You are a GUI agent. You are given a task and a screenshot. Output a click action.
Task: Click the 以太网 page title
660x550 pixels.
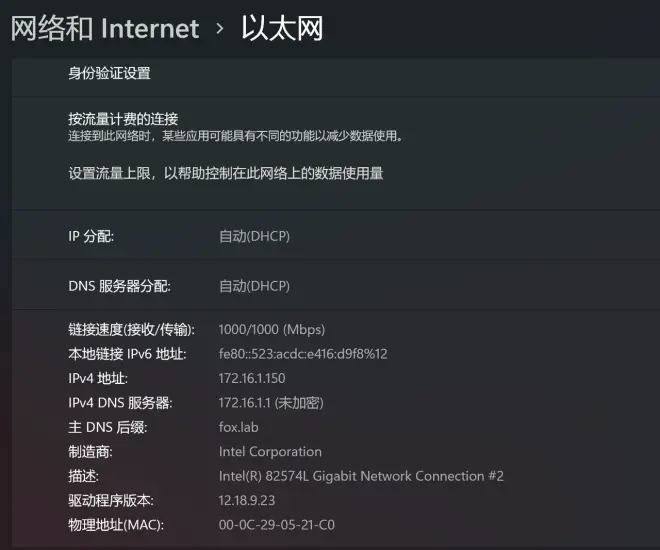[282, 29]
